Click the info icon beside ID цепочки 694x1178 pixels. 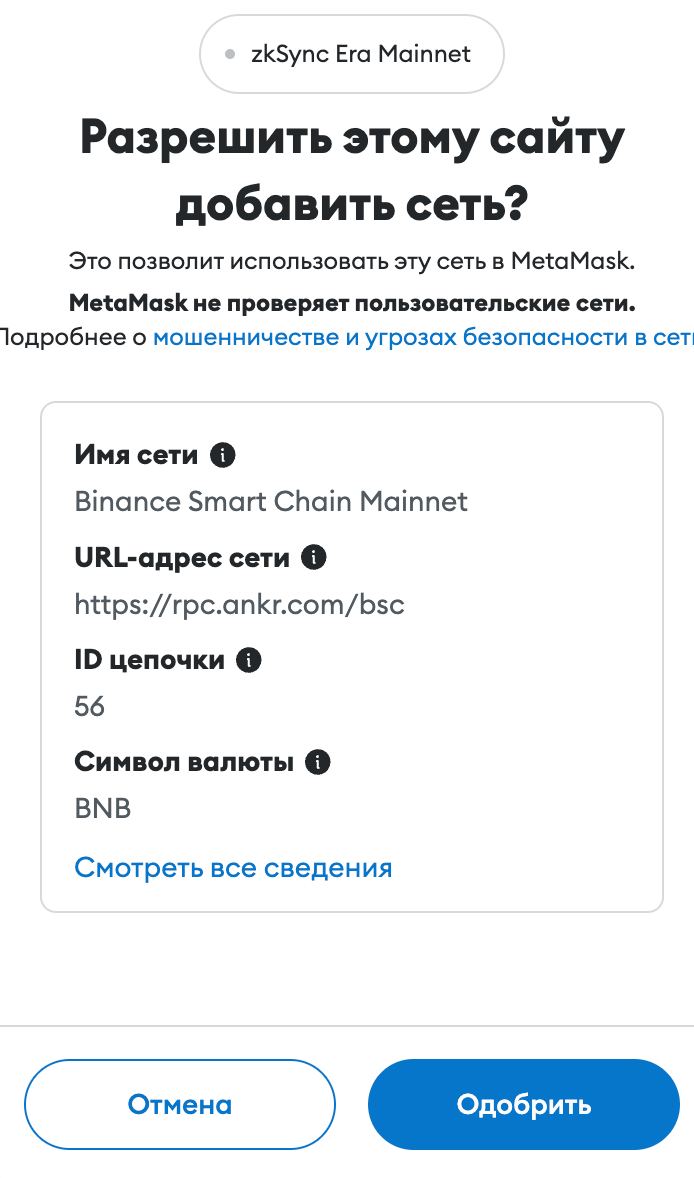(249, 660)
